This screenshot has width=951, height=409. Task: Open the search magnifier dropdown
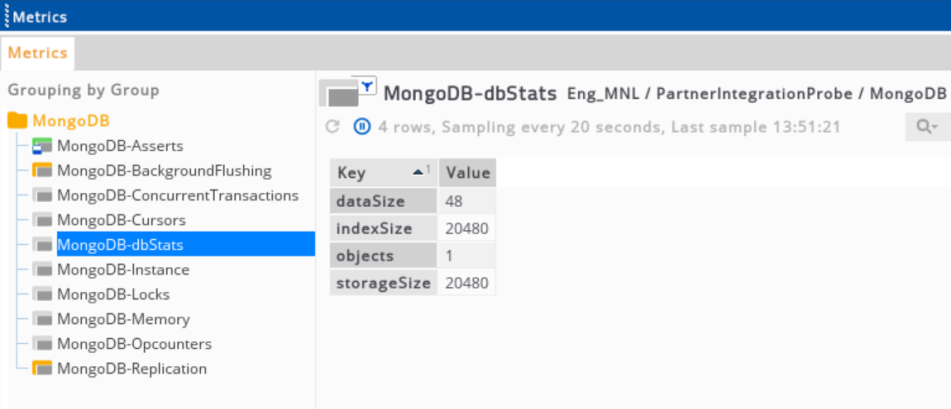927,127
